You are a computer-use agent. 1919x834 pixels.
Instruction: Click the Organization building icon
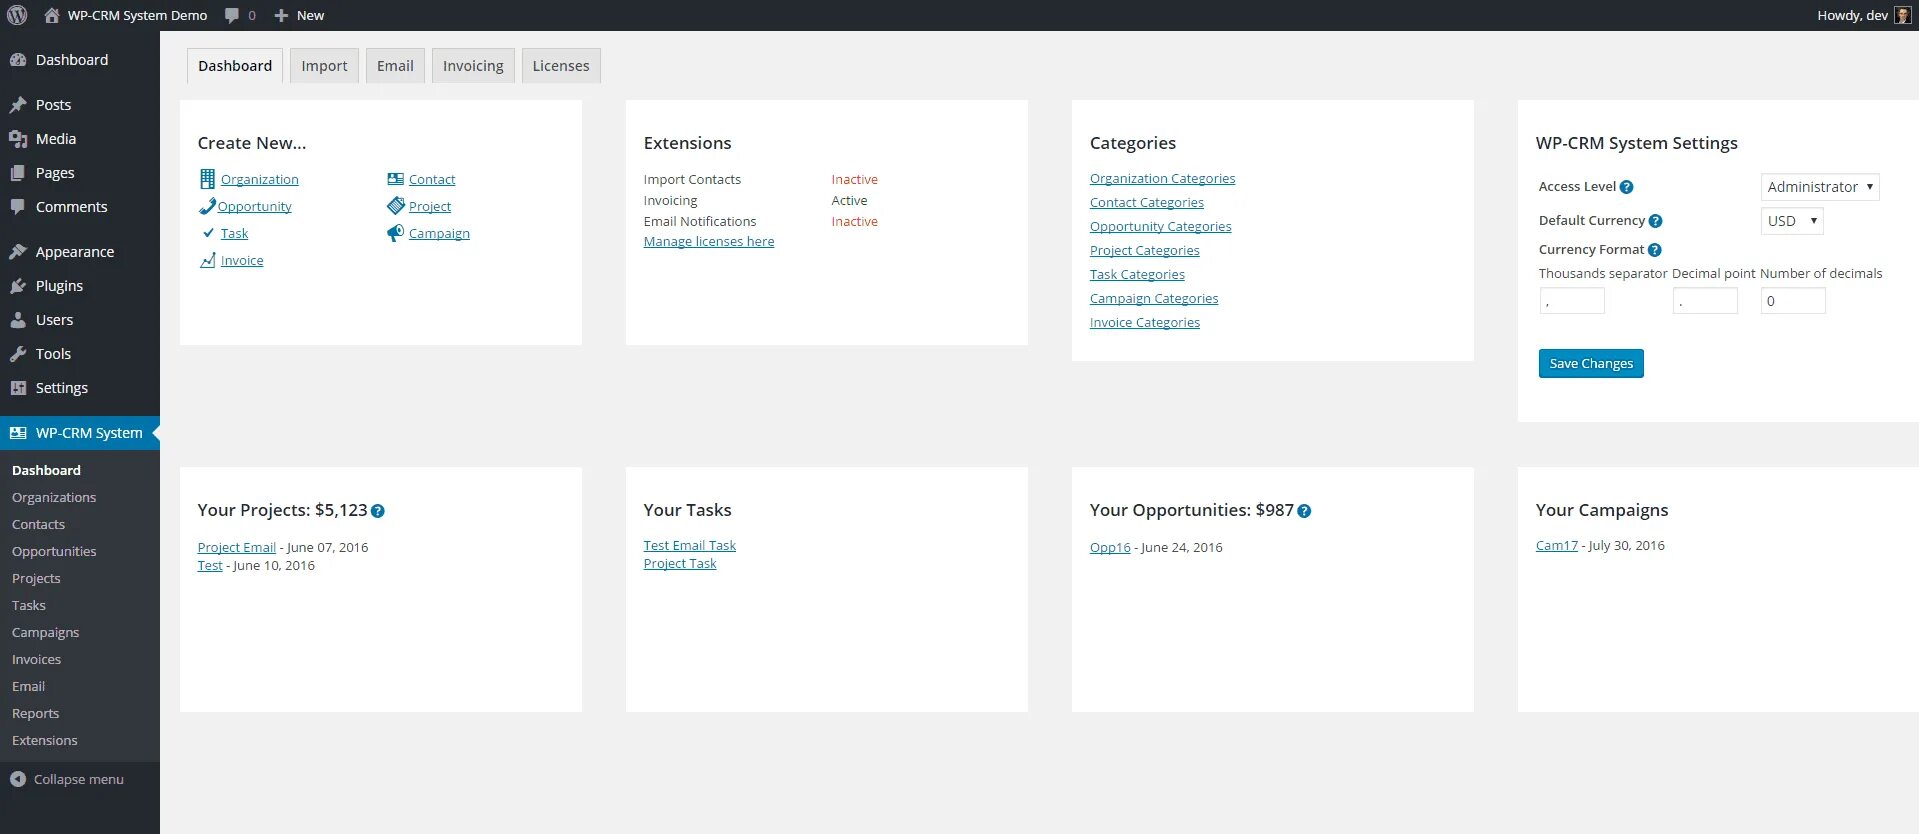pyautogui.click(x=207, y=179)
